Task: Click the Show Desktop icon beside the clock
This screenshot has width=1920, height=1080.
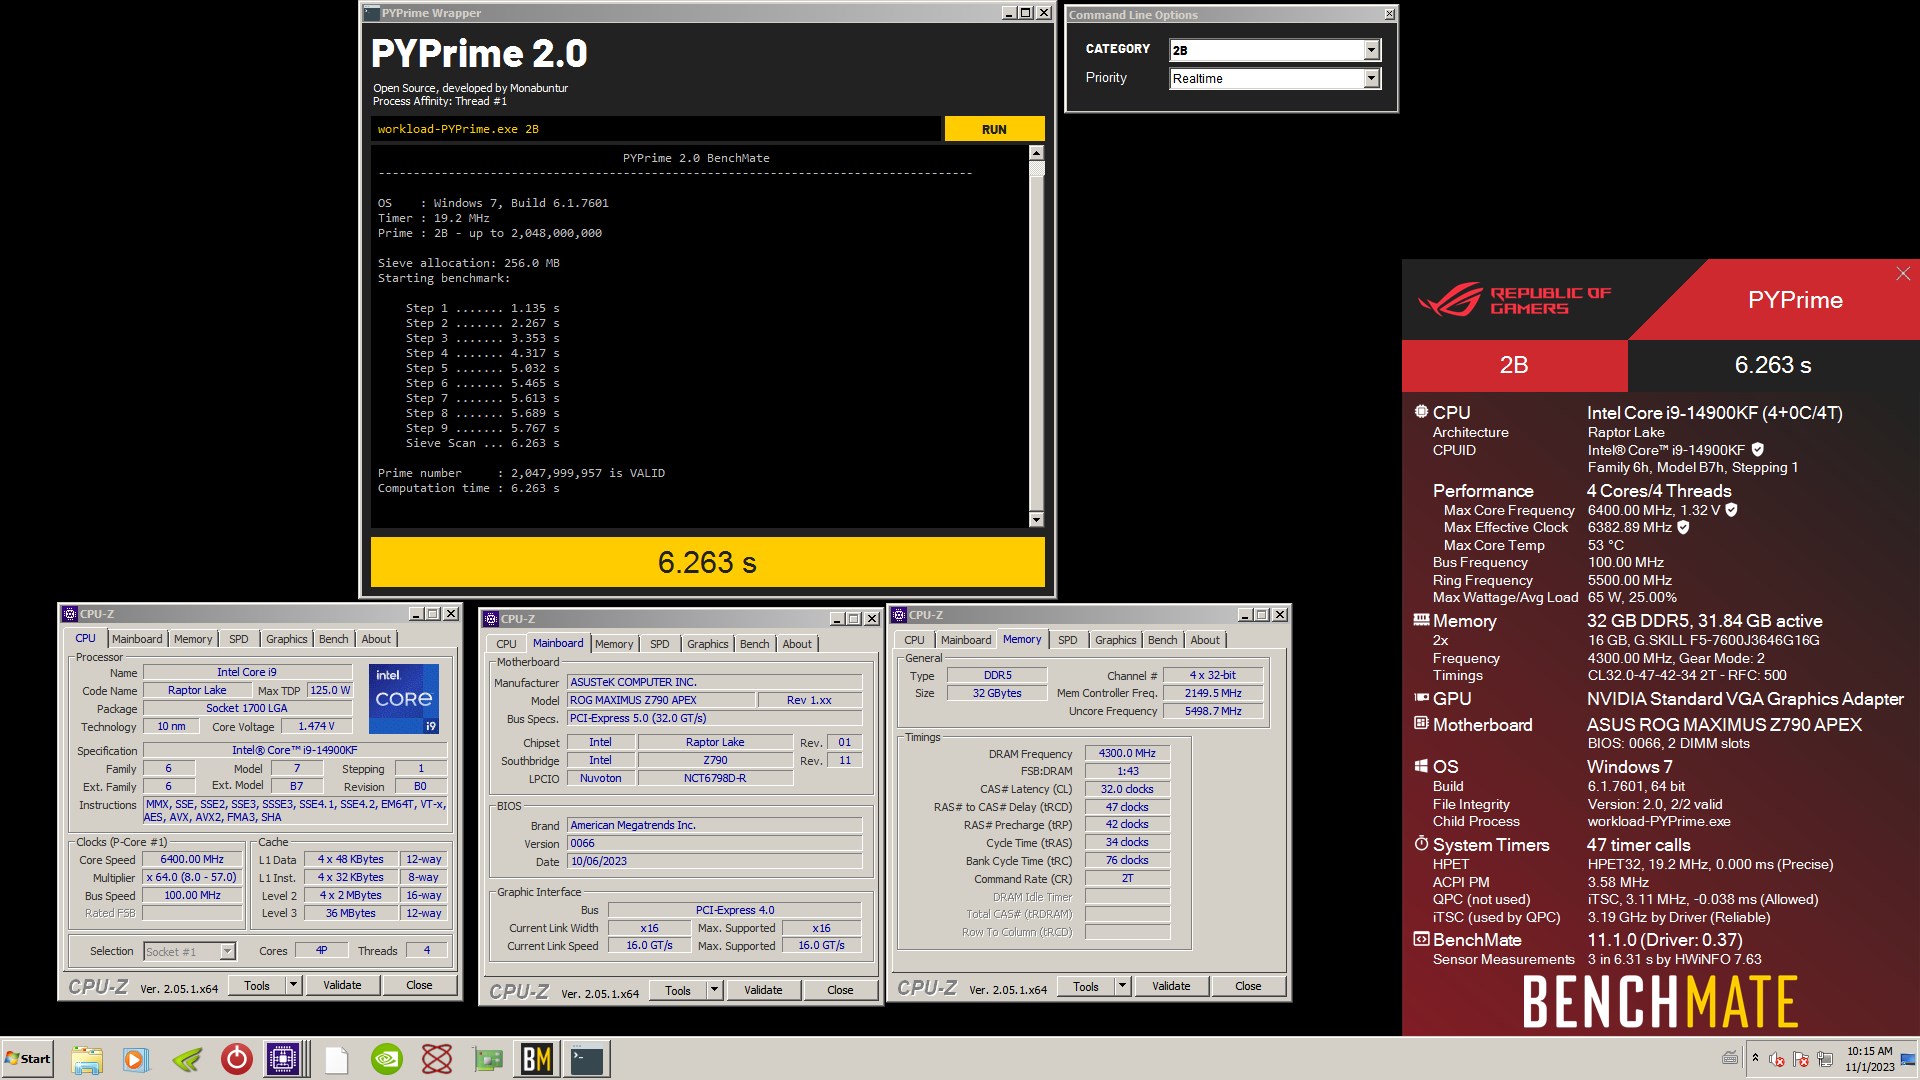Action: point(1908,1059)
